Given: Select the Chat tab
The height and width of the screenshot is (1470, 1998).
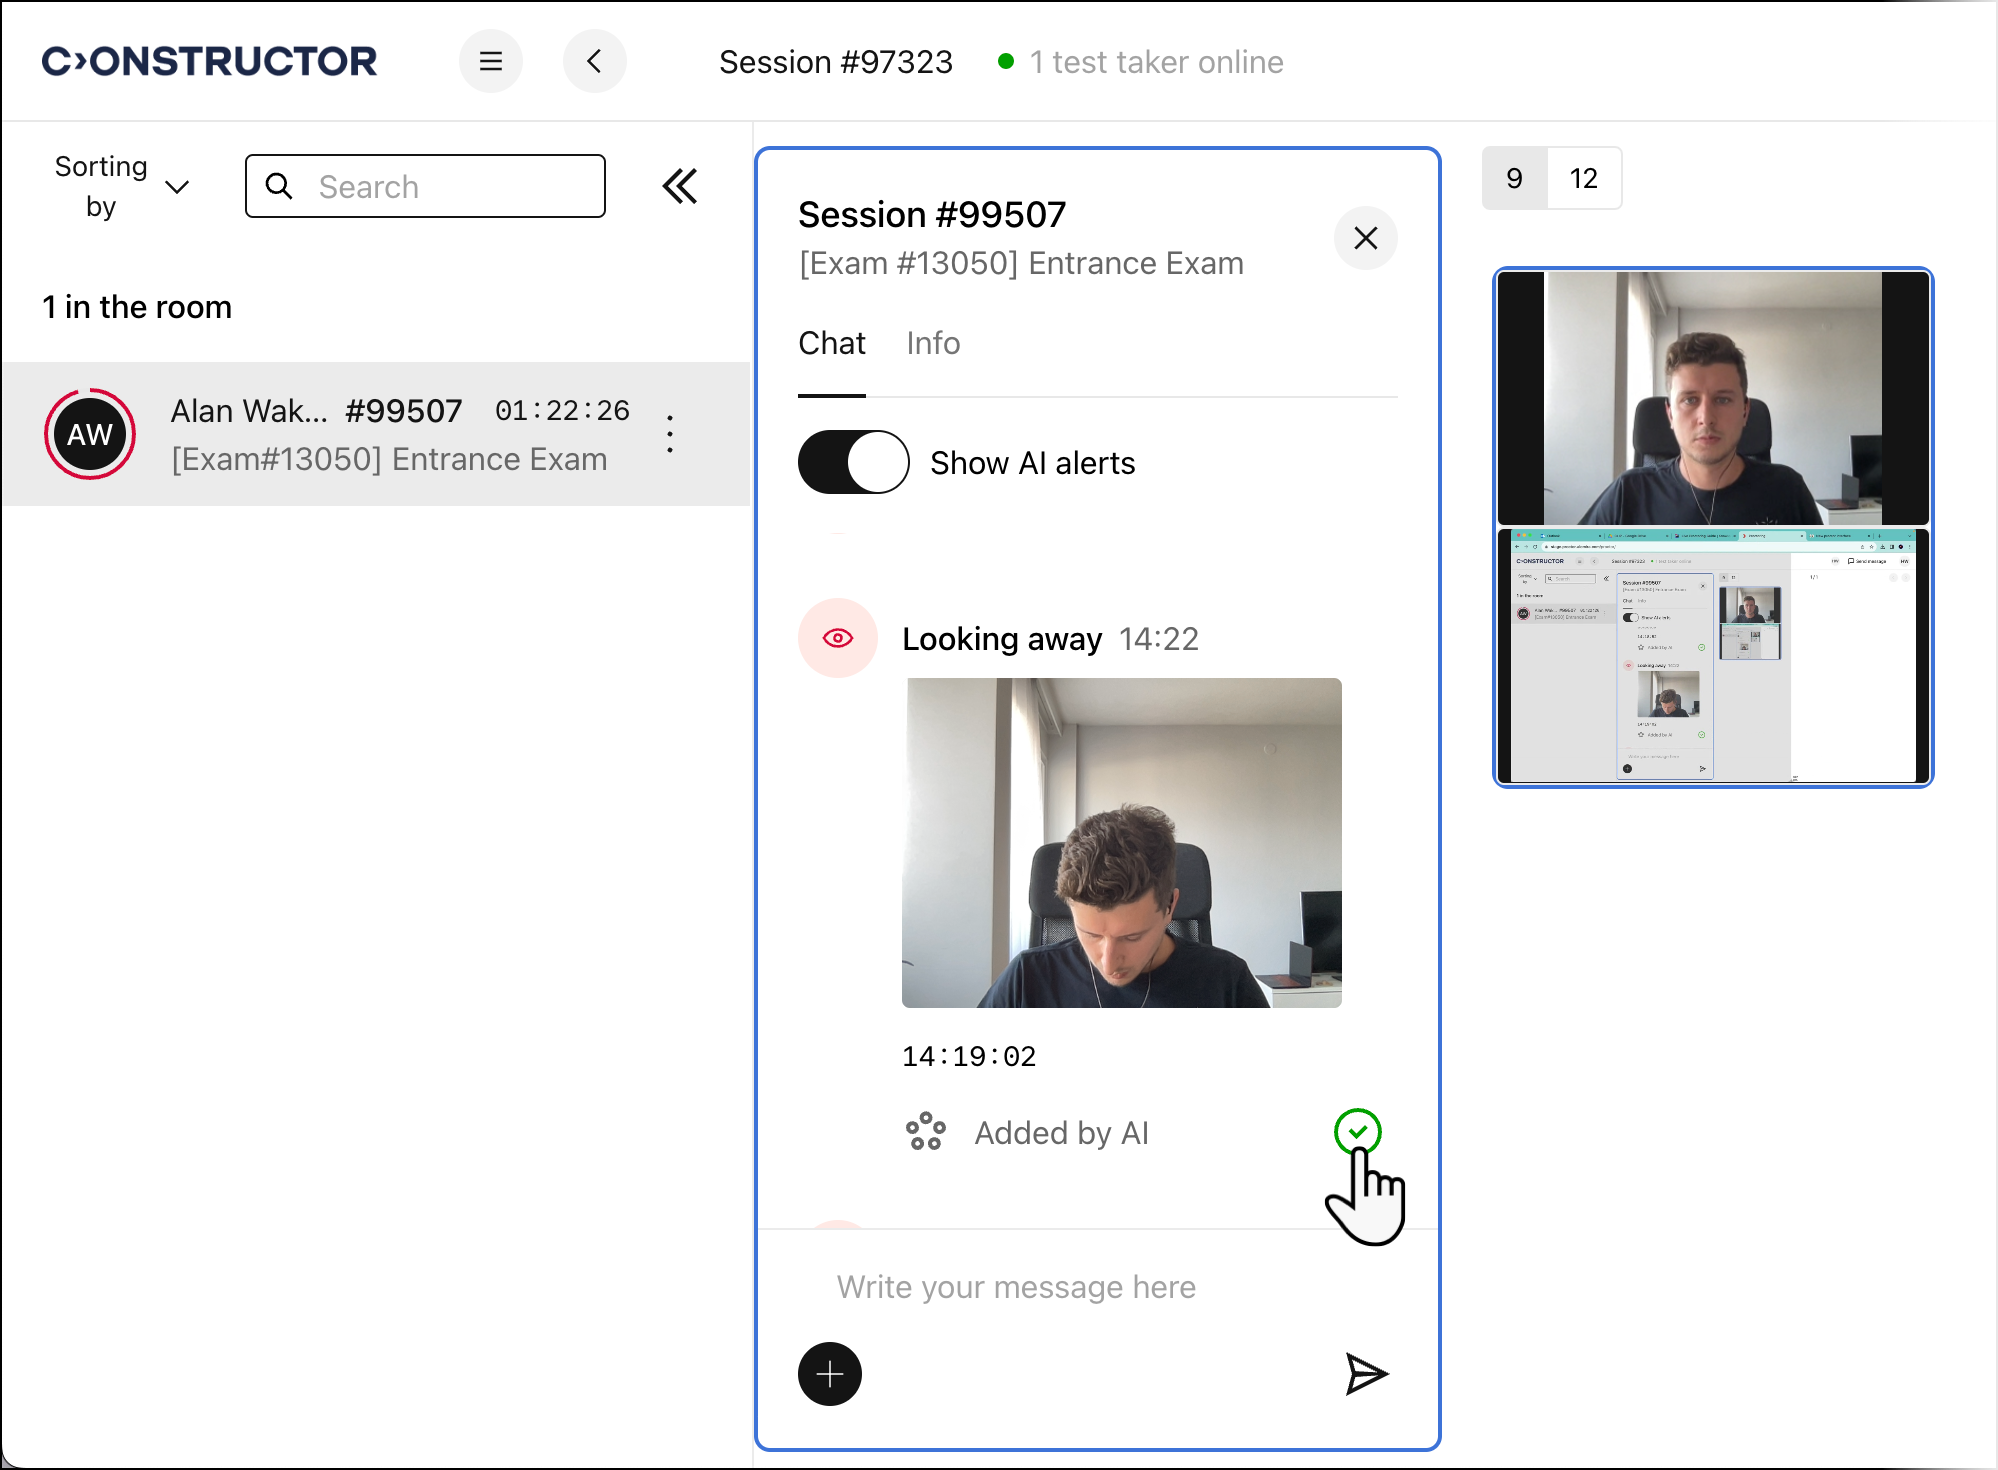Looking at the screenshot, I should coord(831,343).
